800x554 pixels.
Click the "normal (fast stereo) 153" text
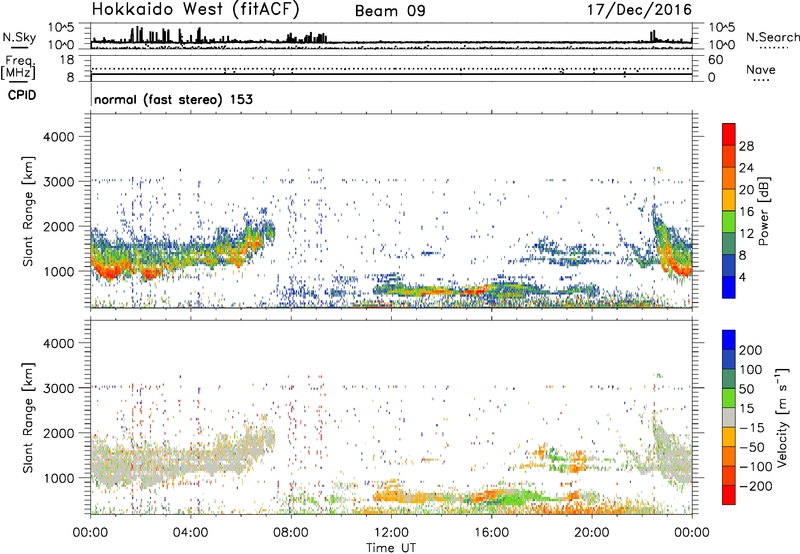(173, 99)
